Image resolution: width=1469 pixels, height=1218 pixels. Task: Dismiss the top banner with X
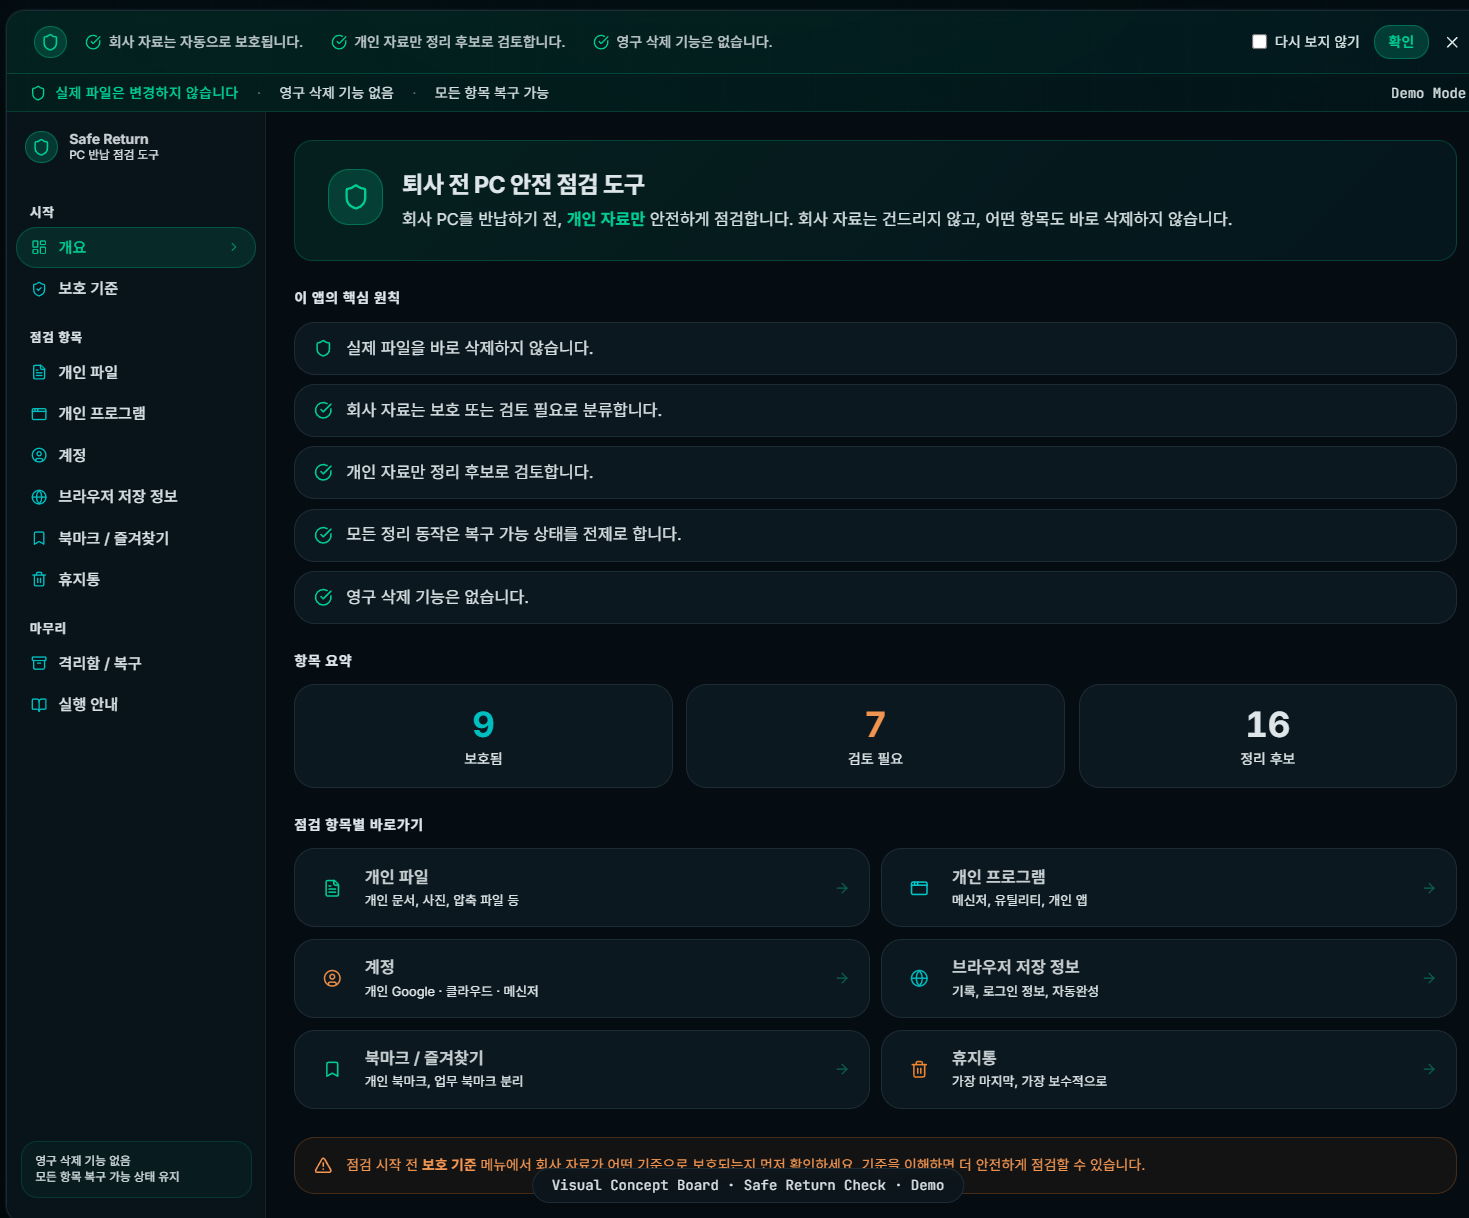point(1451,42)
